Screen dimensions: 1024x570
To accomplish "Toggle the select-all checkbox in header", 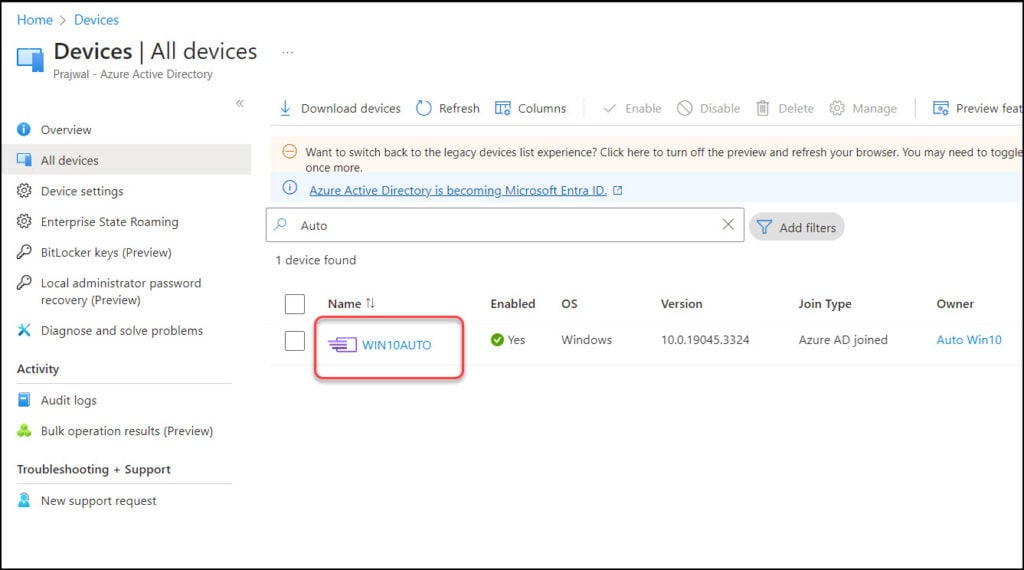I will pos(295,304).
